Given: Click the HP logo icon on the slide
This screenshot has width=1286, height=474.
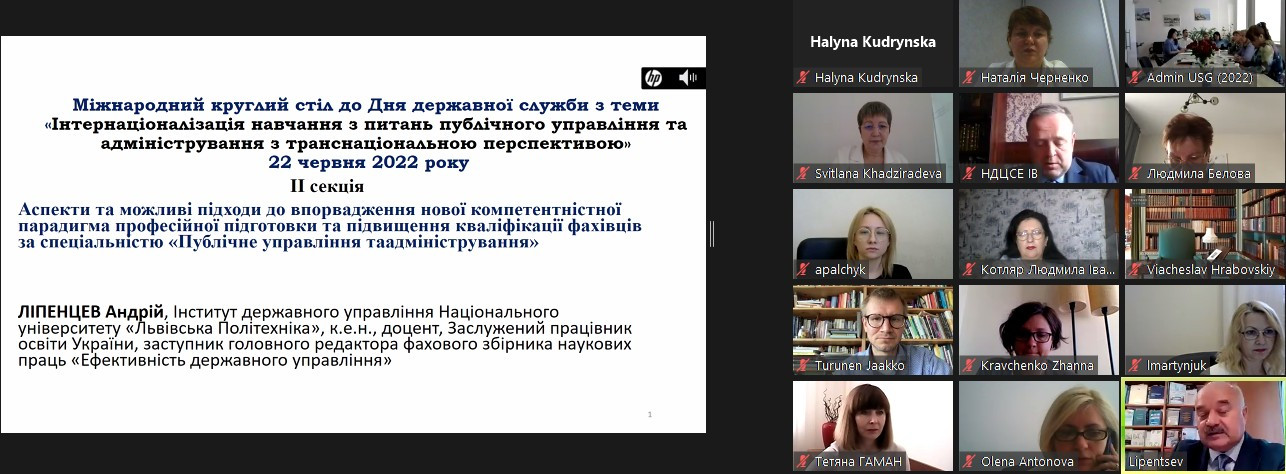Looking at the screenshot, I should (x=653, y=78).
